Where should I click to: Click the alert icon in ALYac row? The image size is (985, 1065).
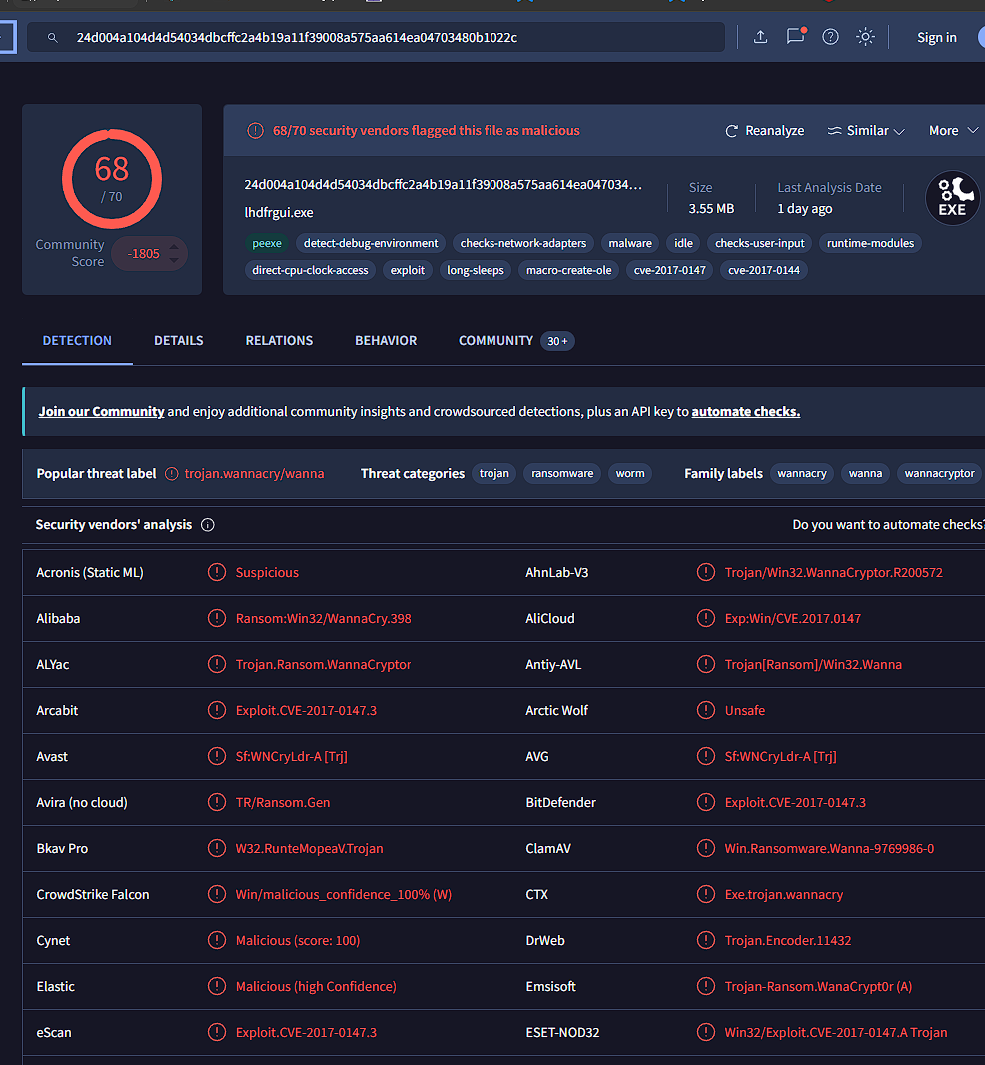[217, 664]
